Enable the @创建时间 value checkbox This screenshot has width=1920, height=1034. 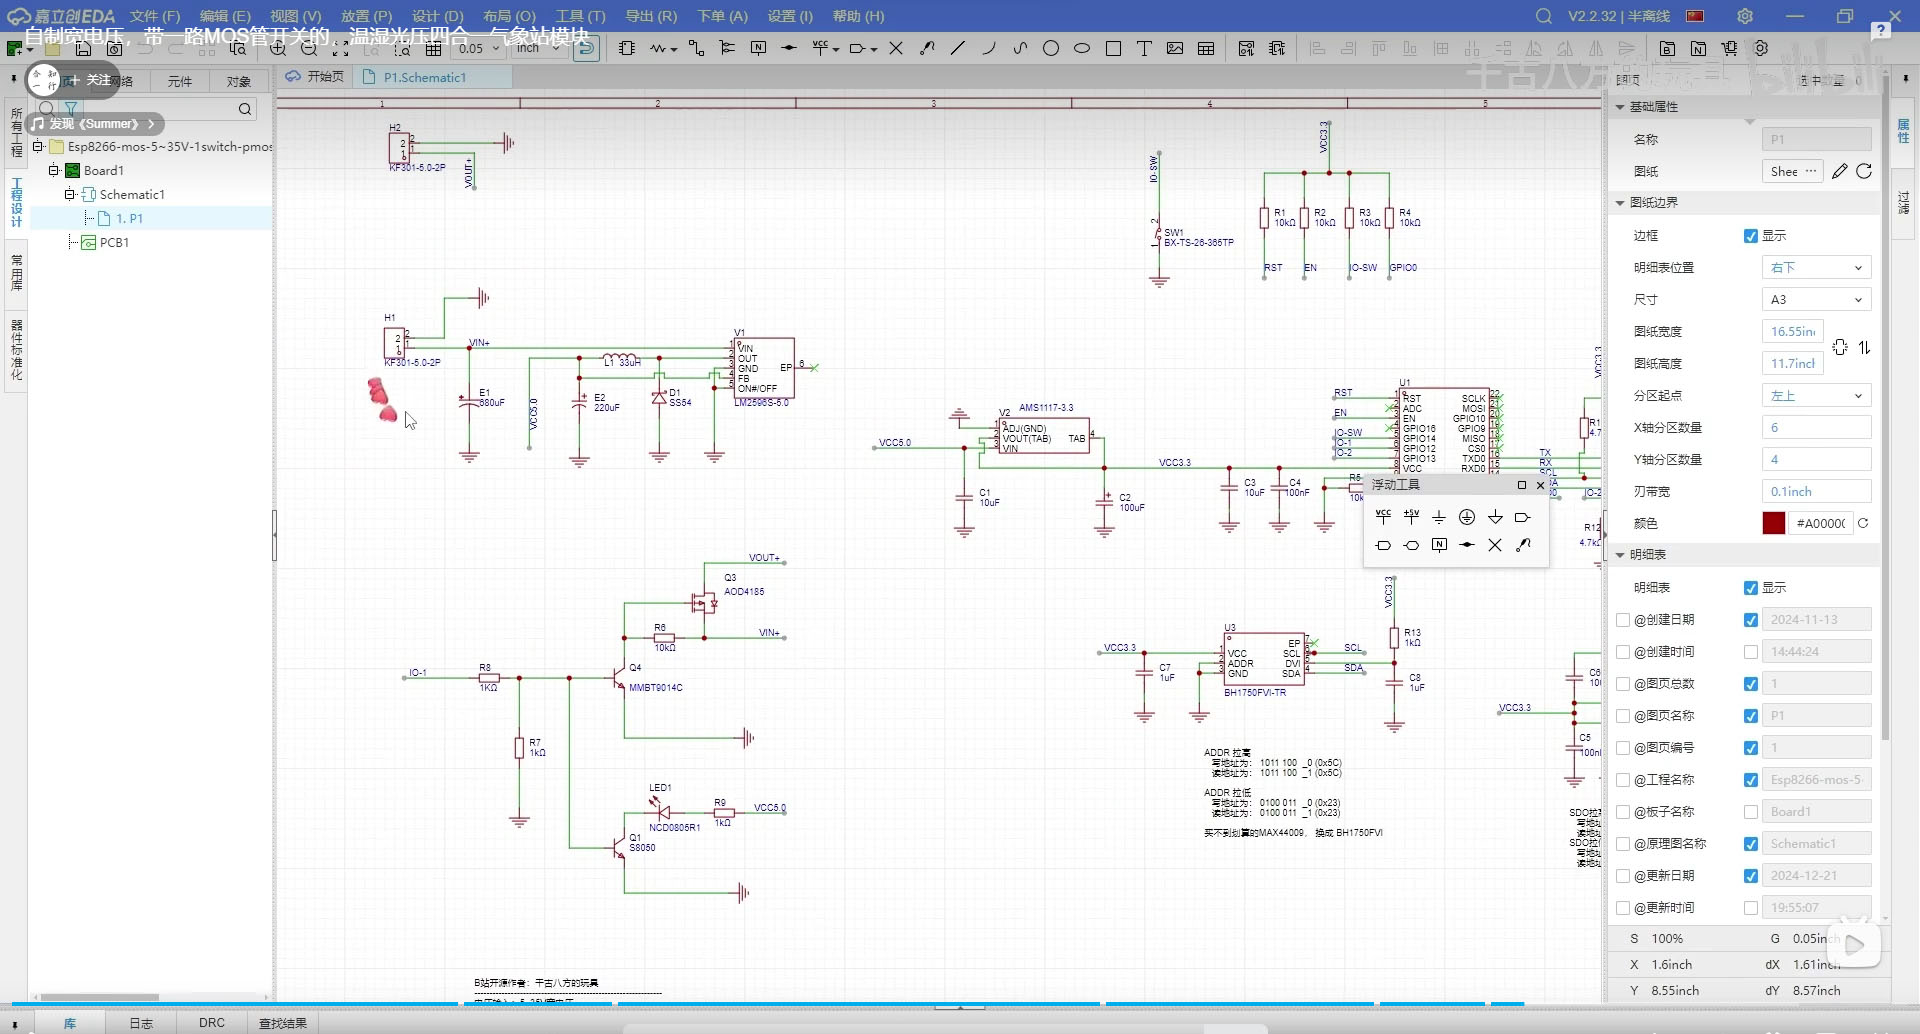[1750, 652]
